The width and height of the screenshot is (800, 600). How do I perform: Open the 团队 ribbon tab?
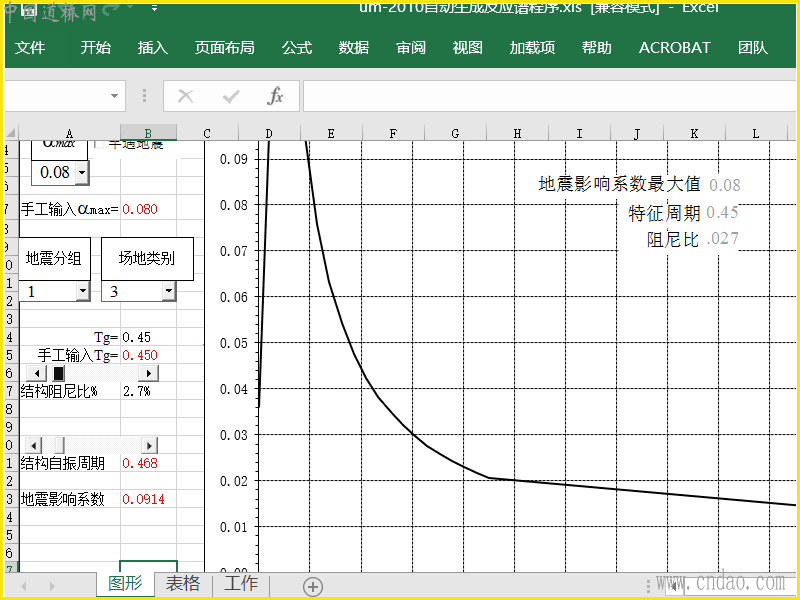click(753, 47)
